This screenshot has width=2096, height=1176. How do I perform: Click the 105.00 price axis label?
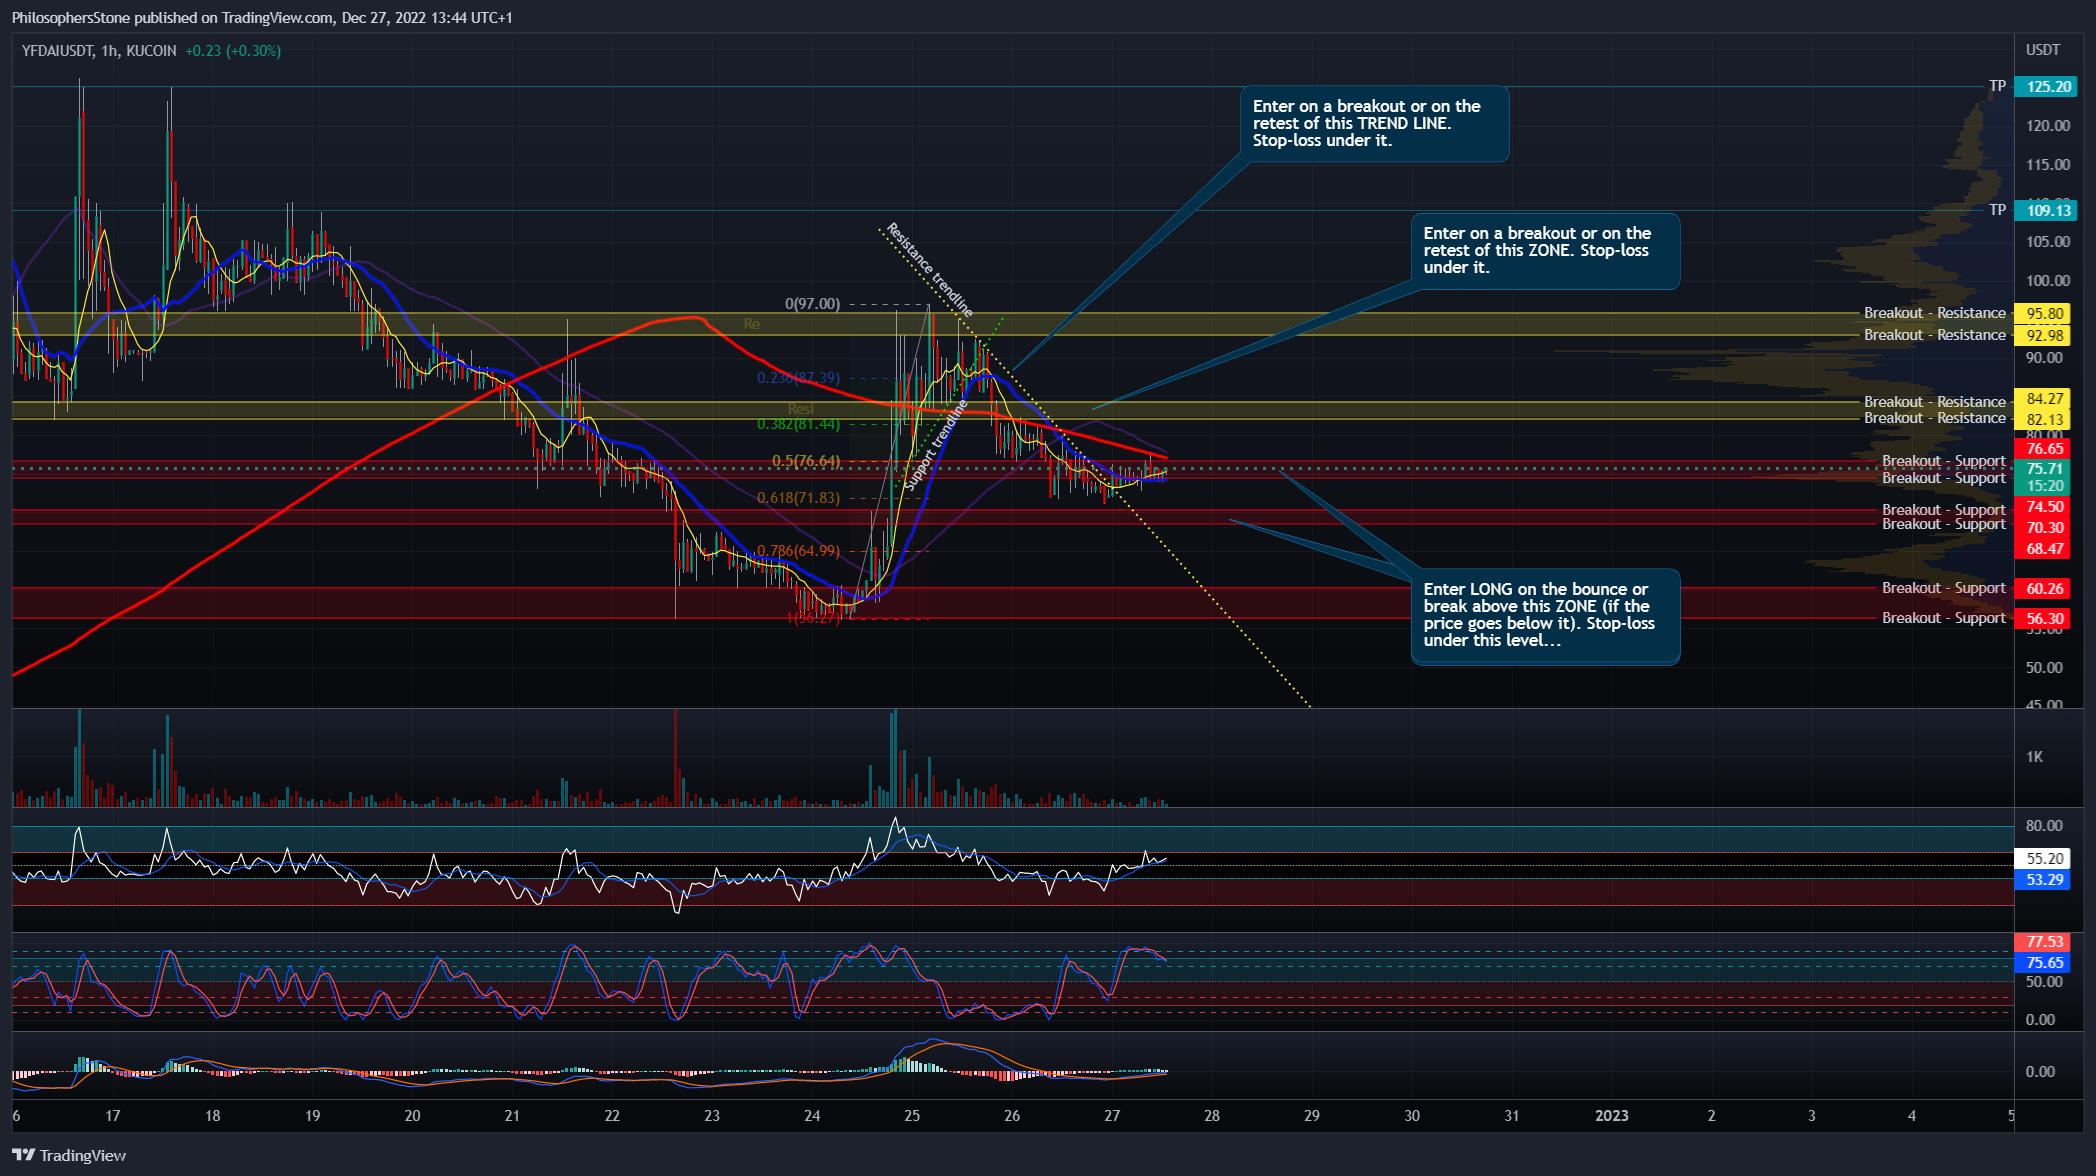point(2047,242)
